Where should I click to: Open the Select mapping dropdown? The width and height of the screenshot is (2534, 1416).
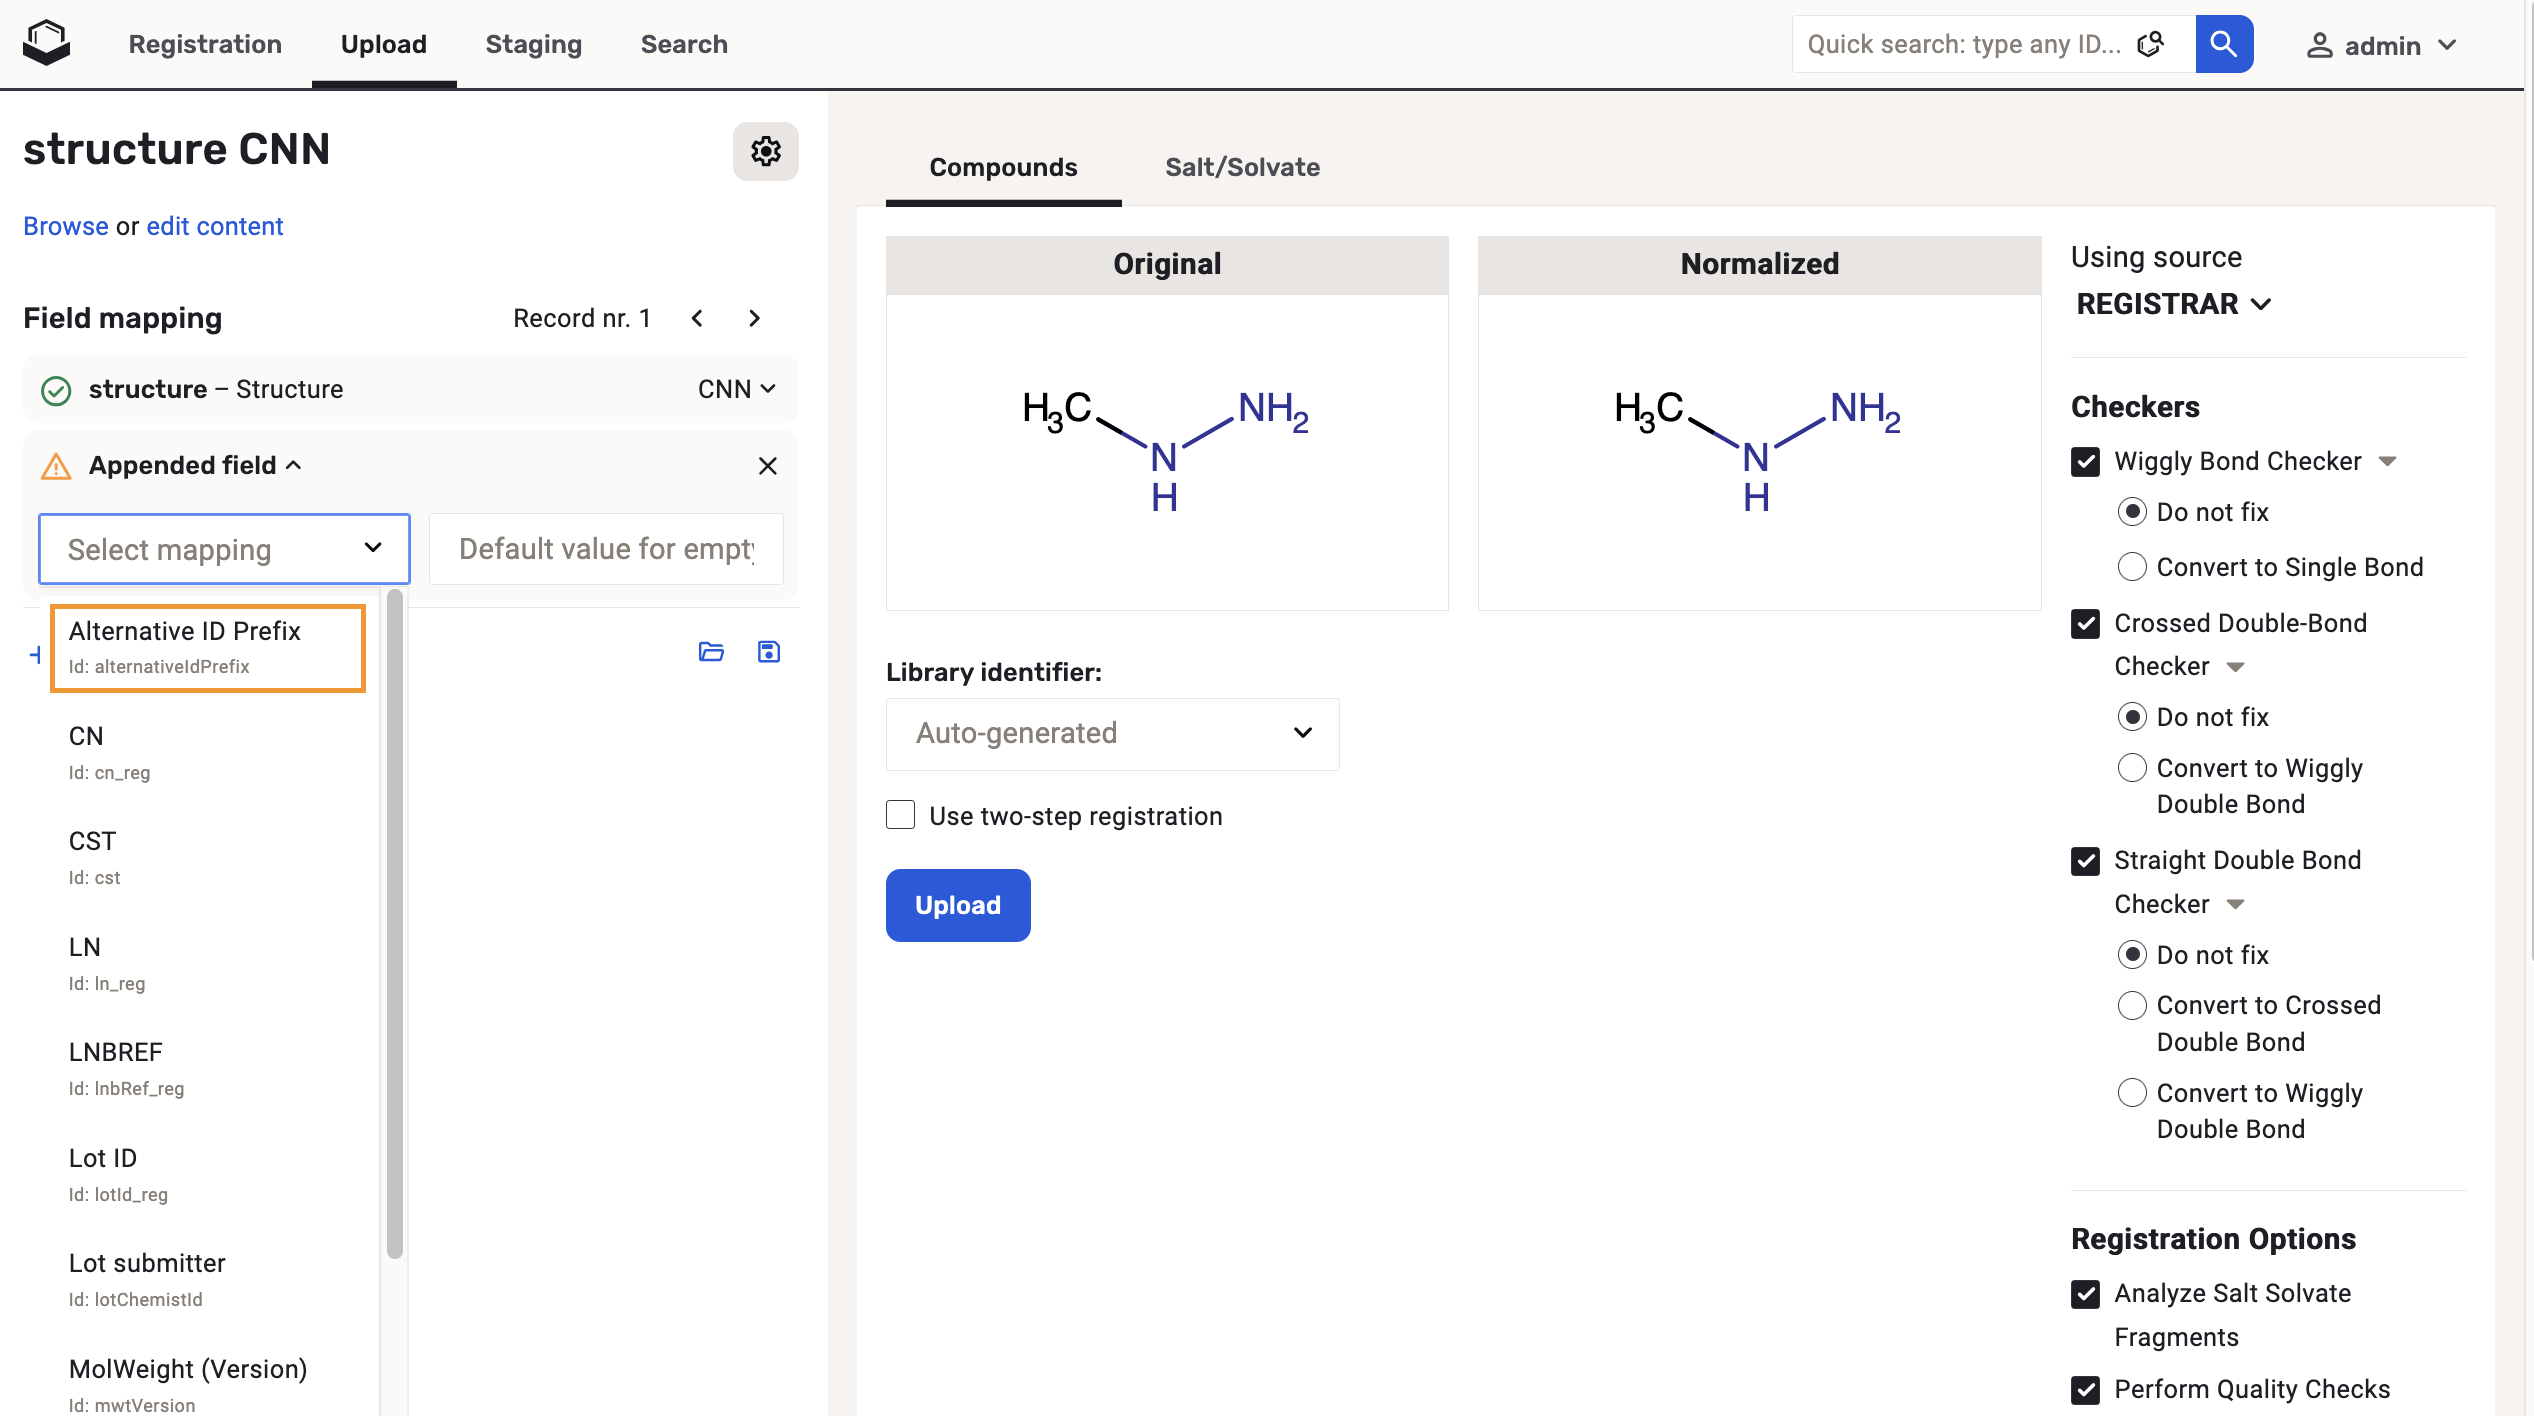click(x=224, y=549)
